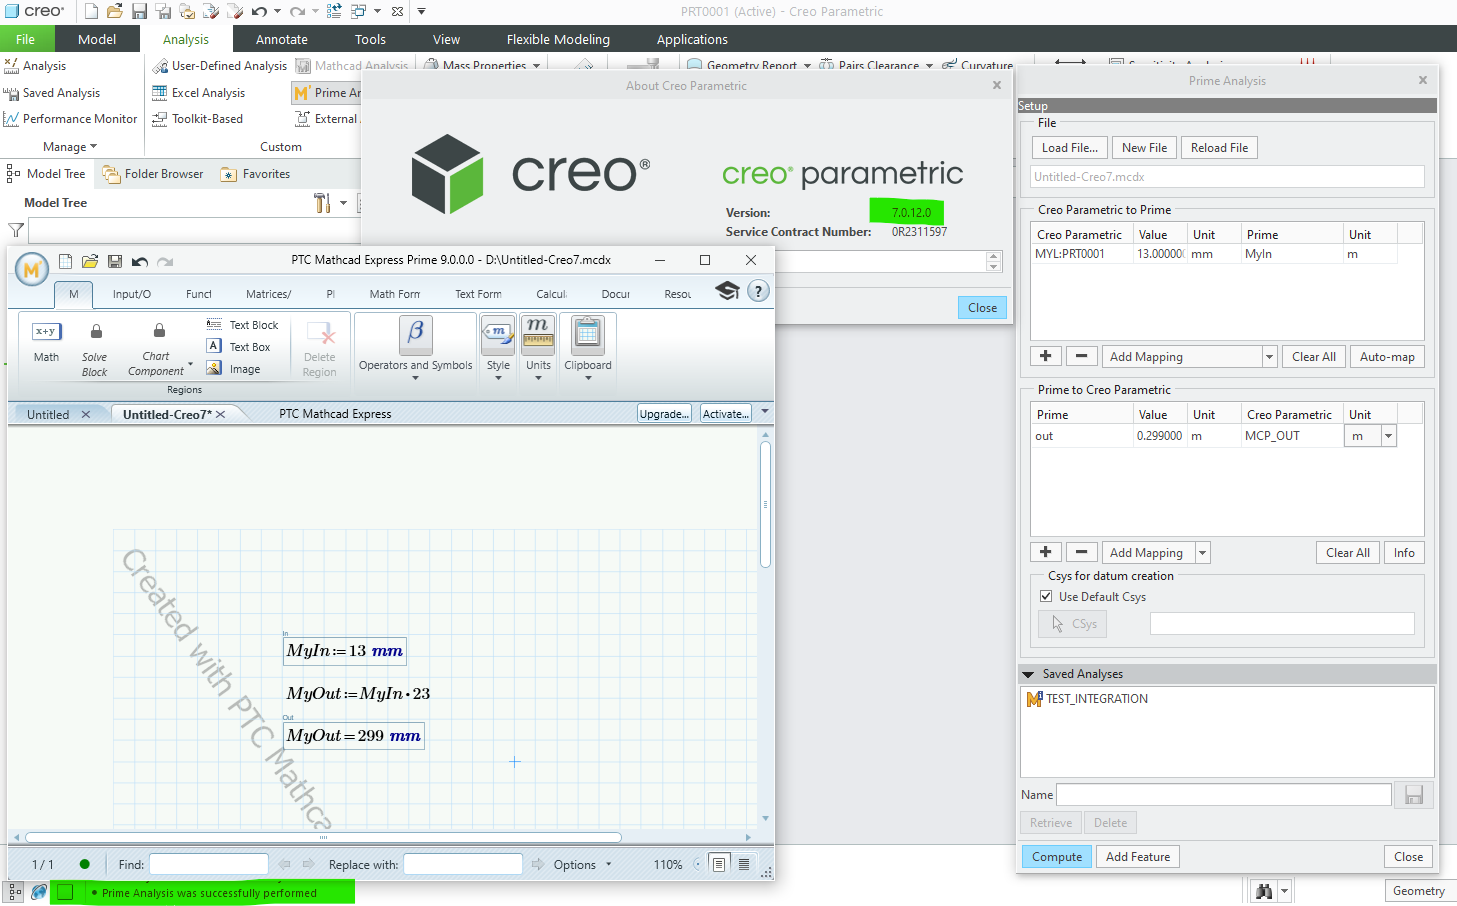Toggle model tree display in Creo status bar
This screenshot has height=906, width=1457.
coord(15,891)
